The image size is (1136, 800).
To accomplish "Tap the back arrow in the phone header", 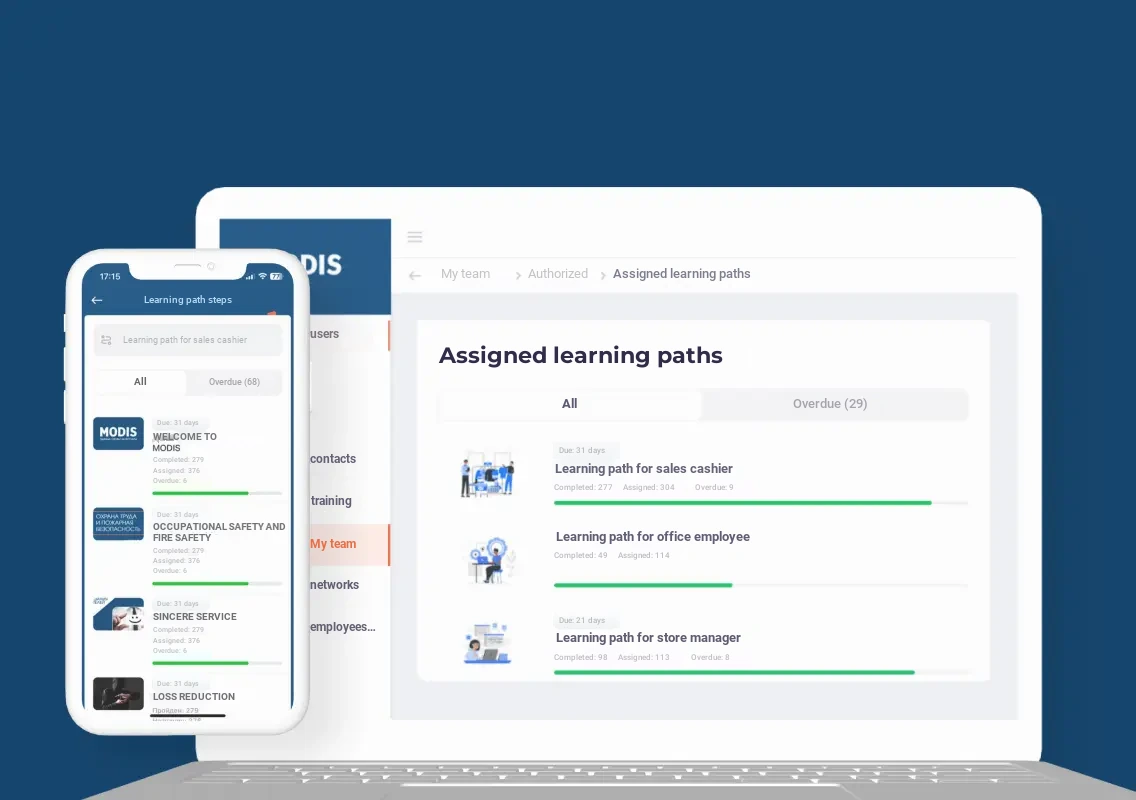I will (97, 300).
